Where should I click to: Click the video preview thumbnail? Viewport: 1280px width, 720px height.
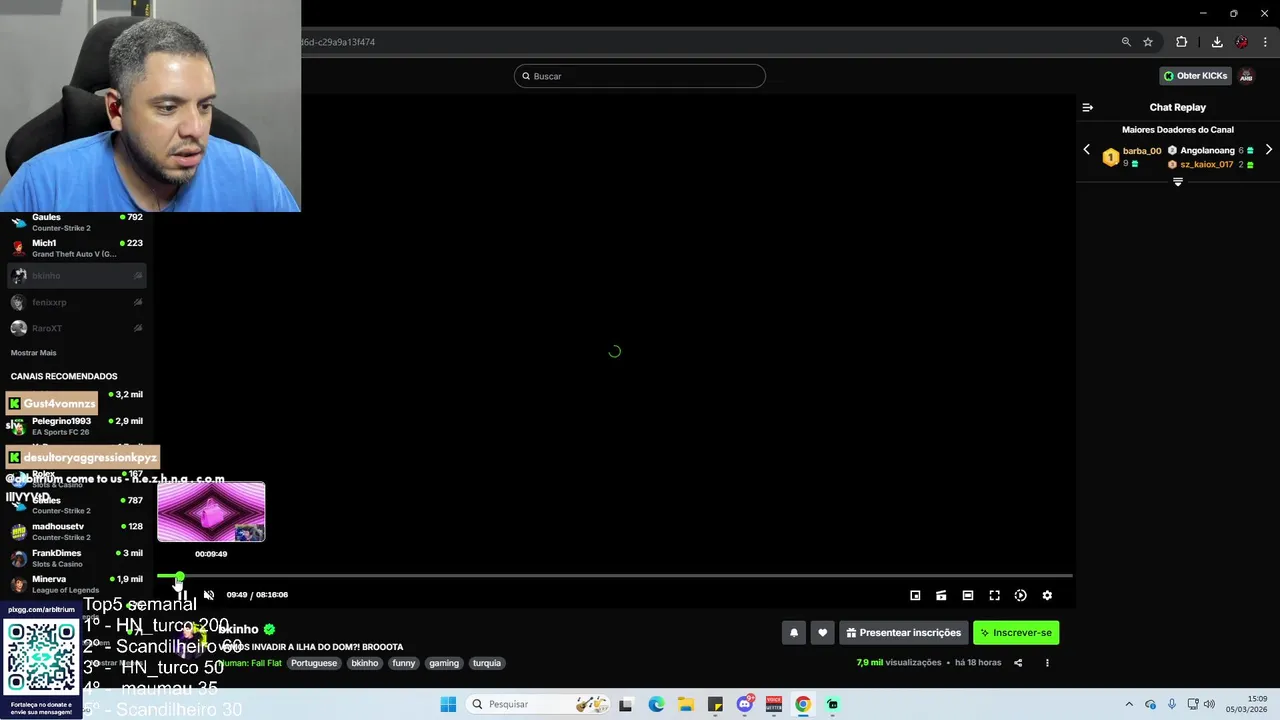[x=211, y=512]
